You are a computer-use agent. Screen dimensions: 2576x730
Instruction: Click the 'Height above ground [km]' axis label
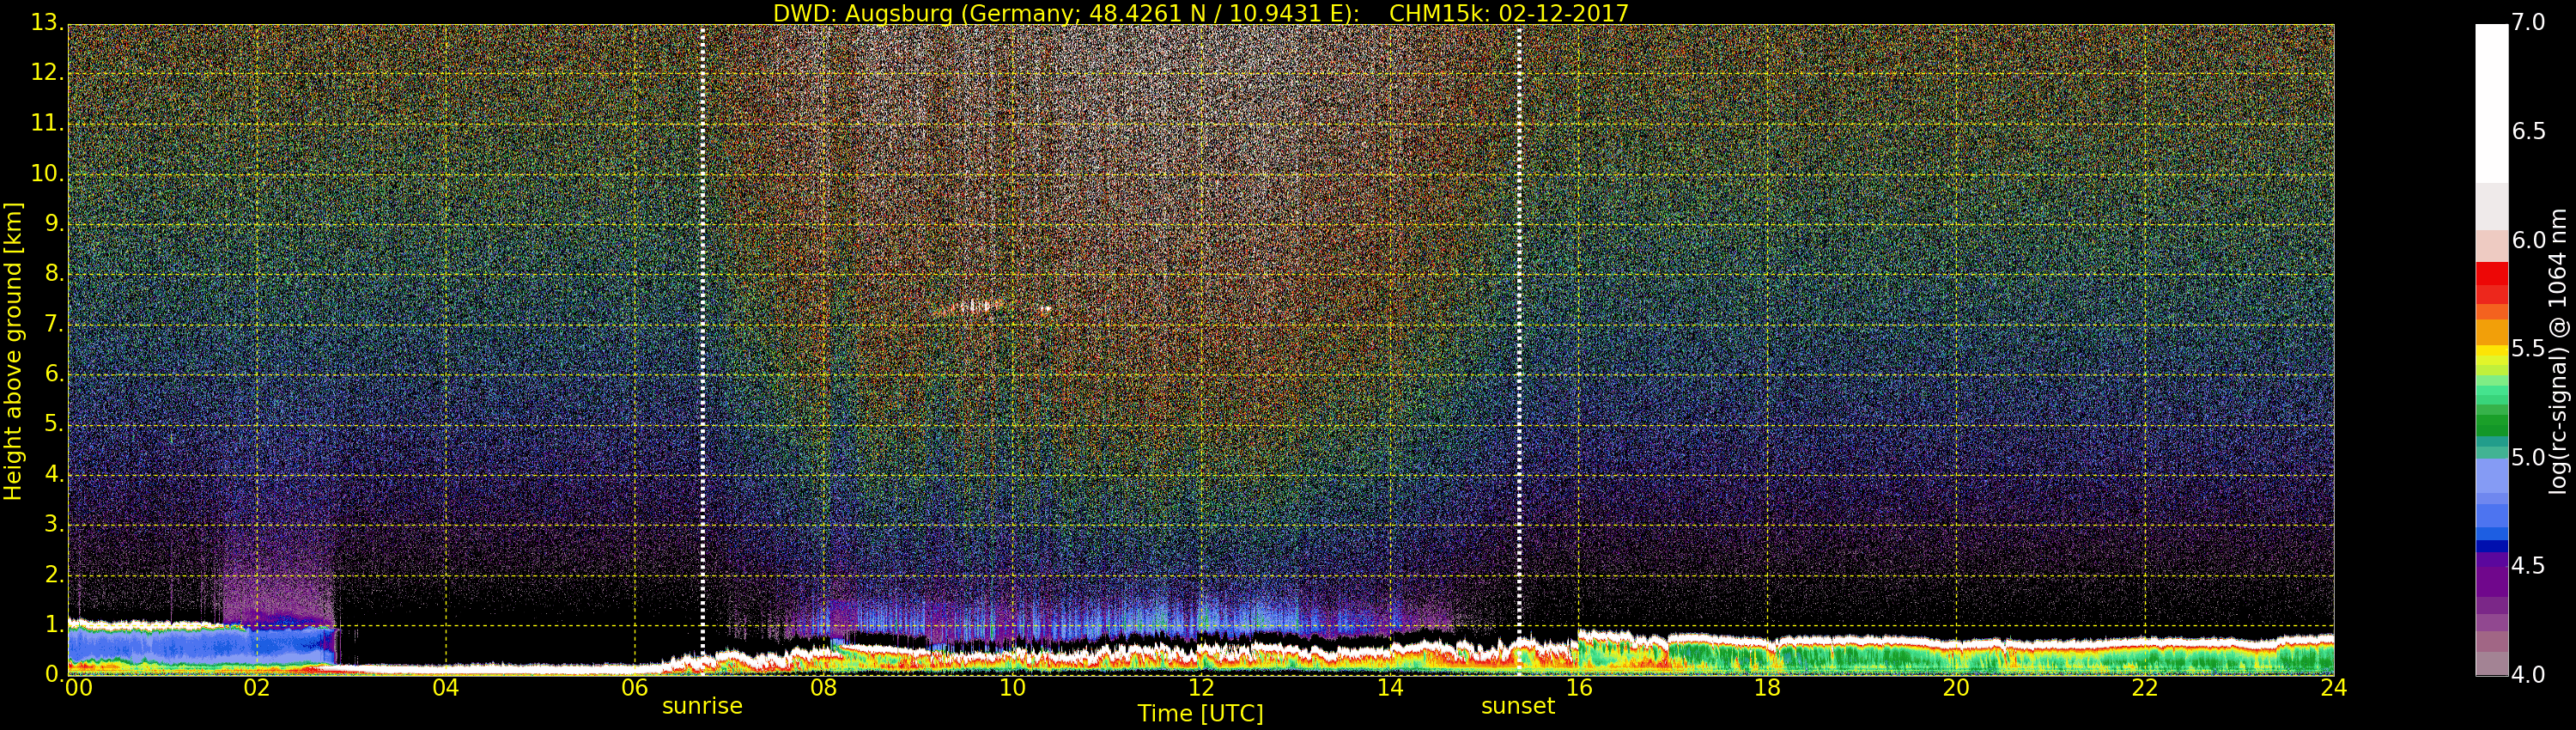(13, 350)
